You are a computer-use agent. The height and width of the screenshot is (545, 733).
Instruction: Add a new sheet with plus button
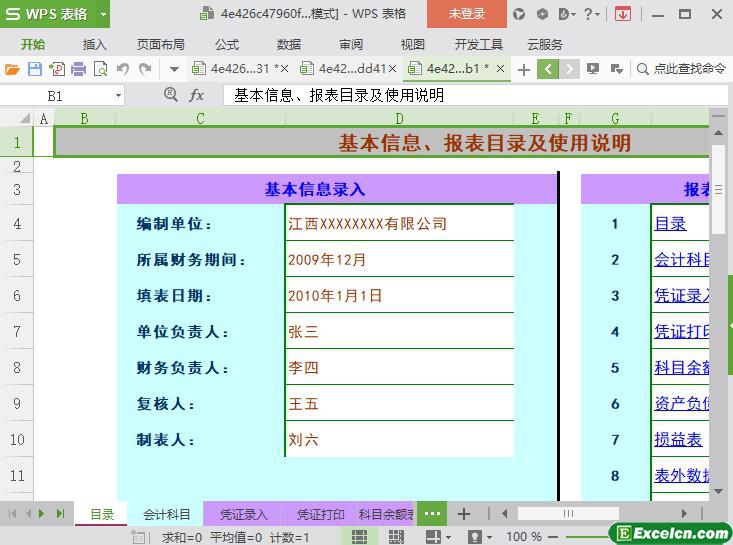[463, 514]
